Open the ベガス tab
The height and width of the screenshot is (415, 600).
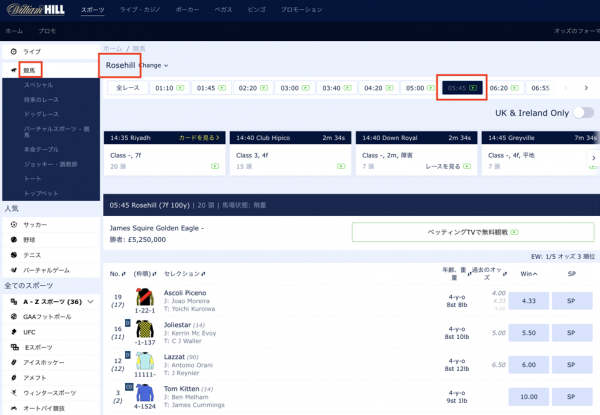point(223,10)
